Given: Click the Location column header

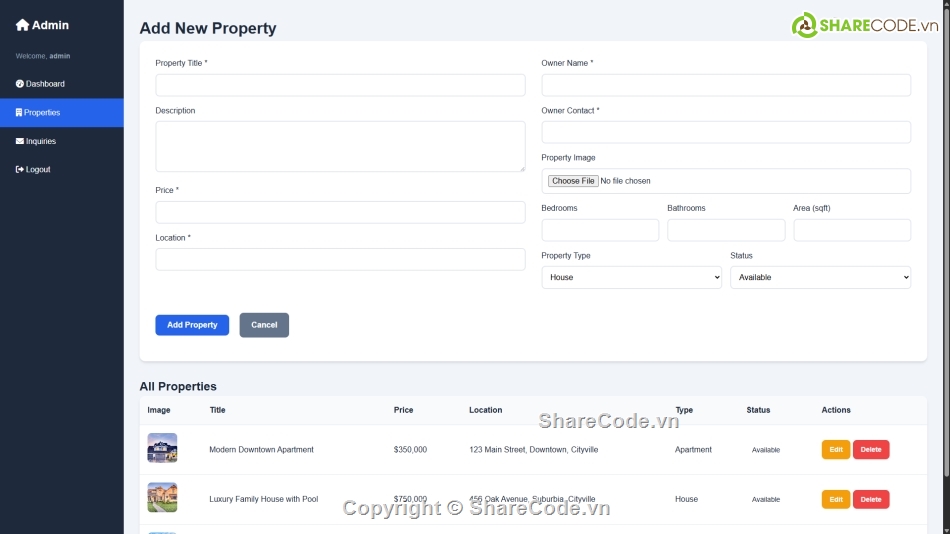Looking at the screenshot, I should [485, 410].
